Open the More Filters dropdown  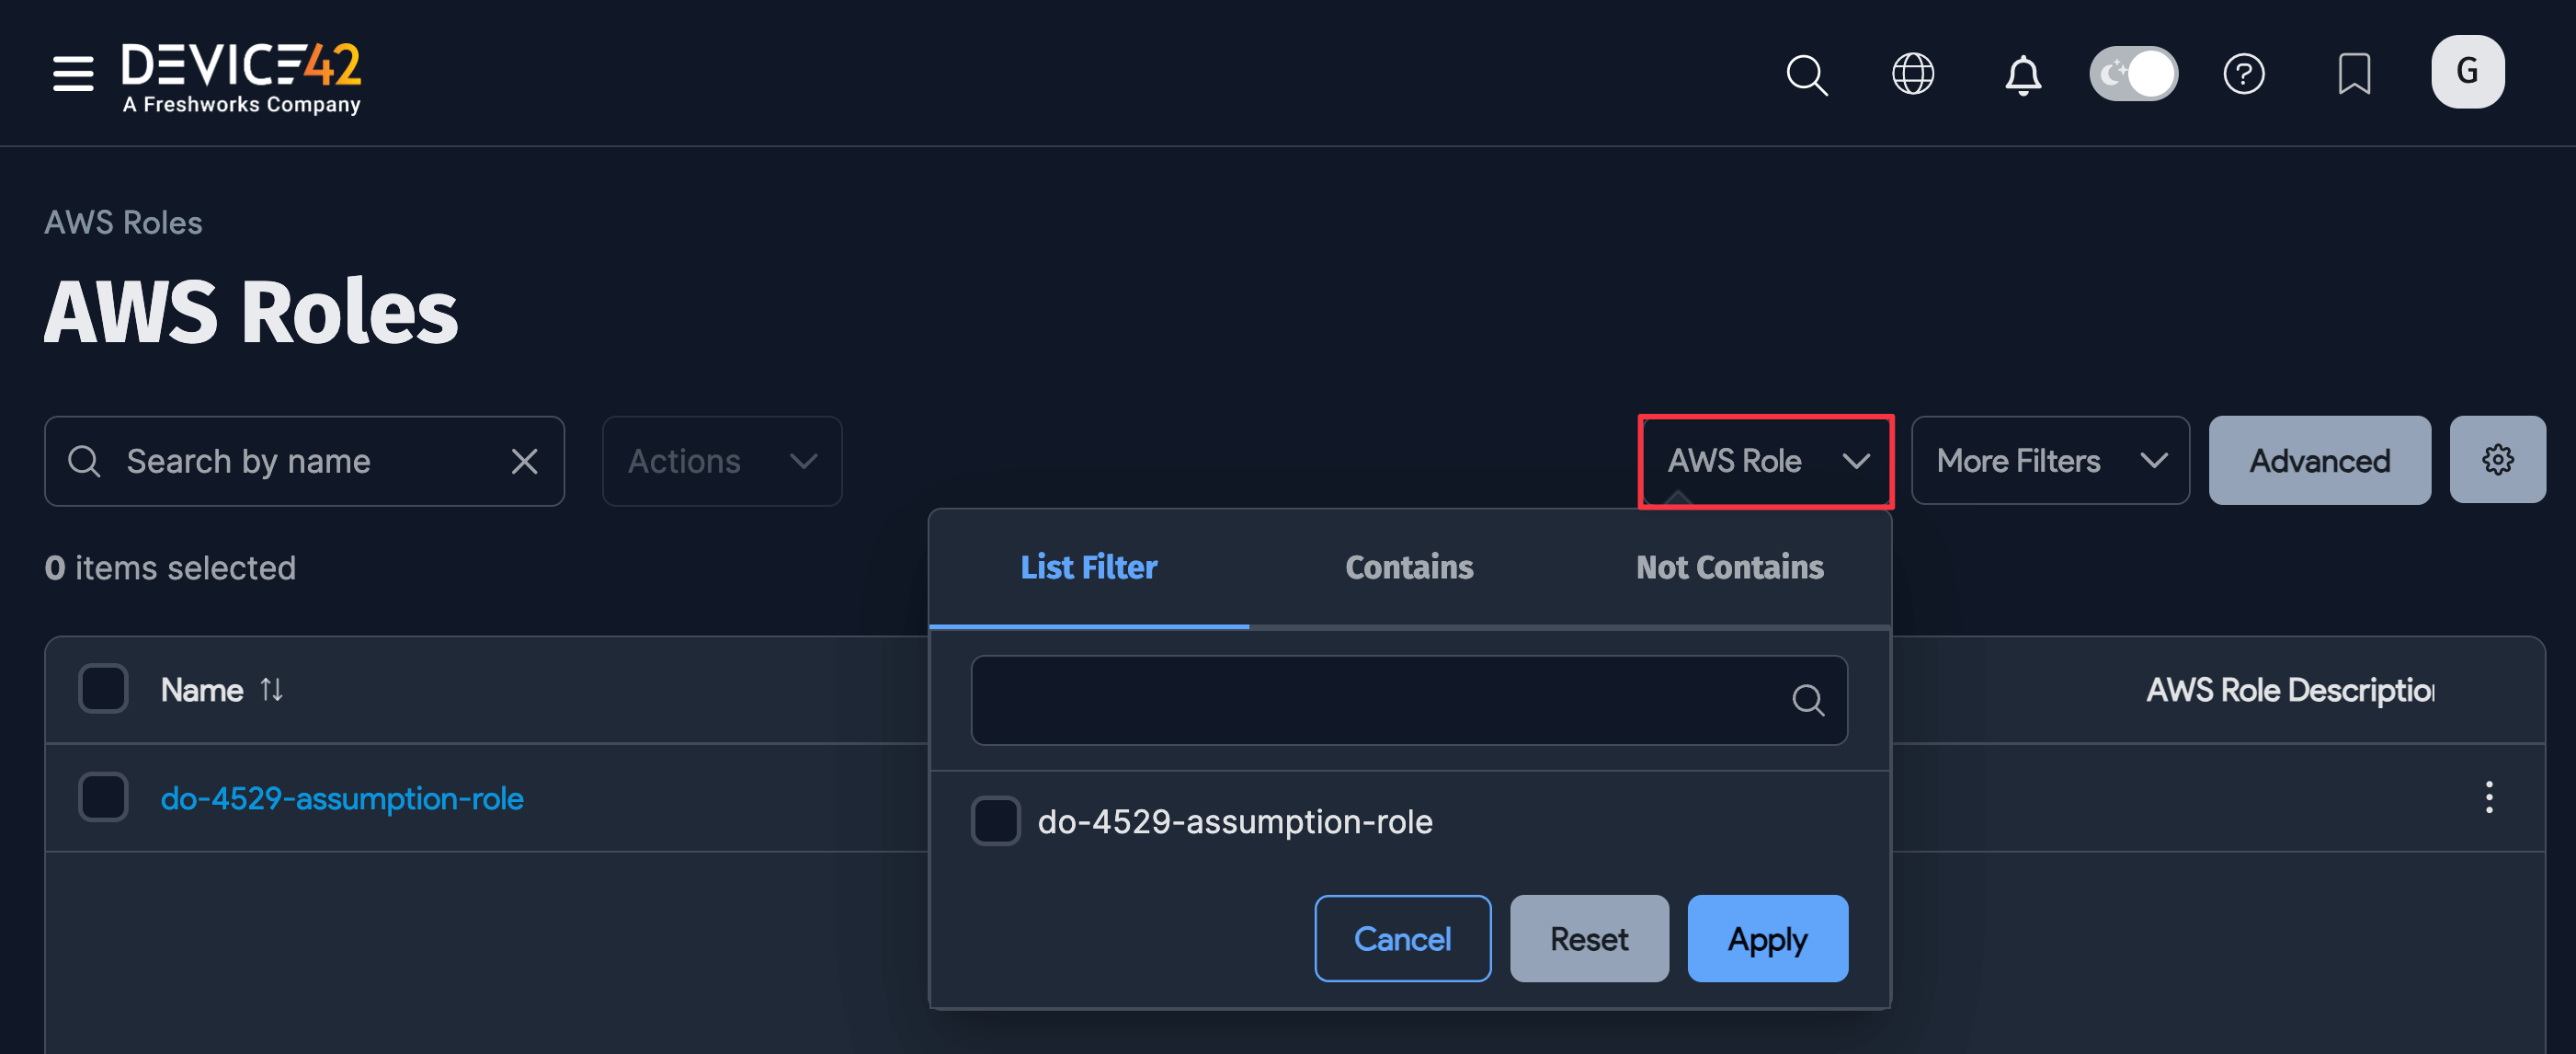tap(2049, 460)
